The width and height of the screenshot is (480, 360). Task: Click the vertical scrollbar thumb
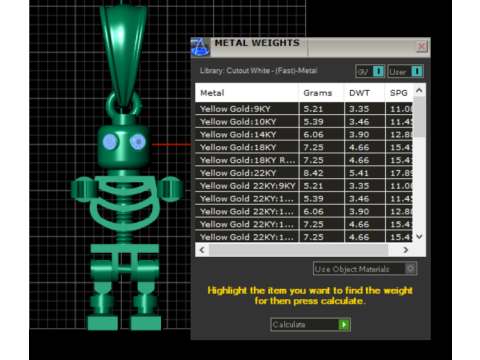point(419,117)
